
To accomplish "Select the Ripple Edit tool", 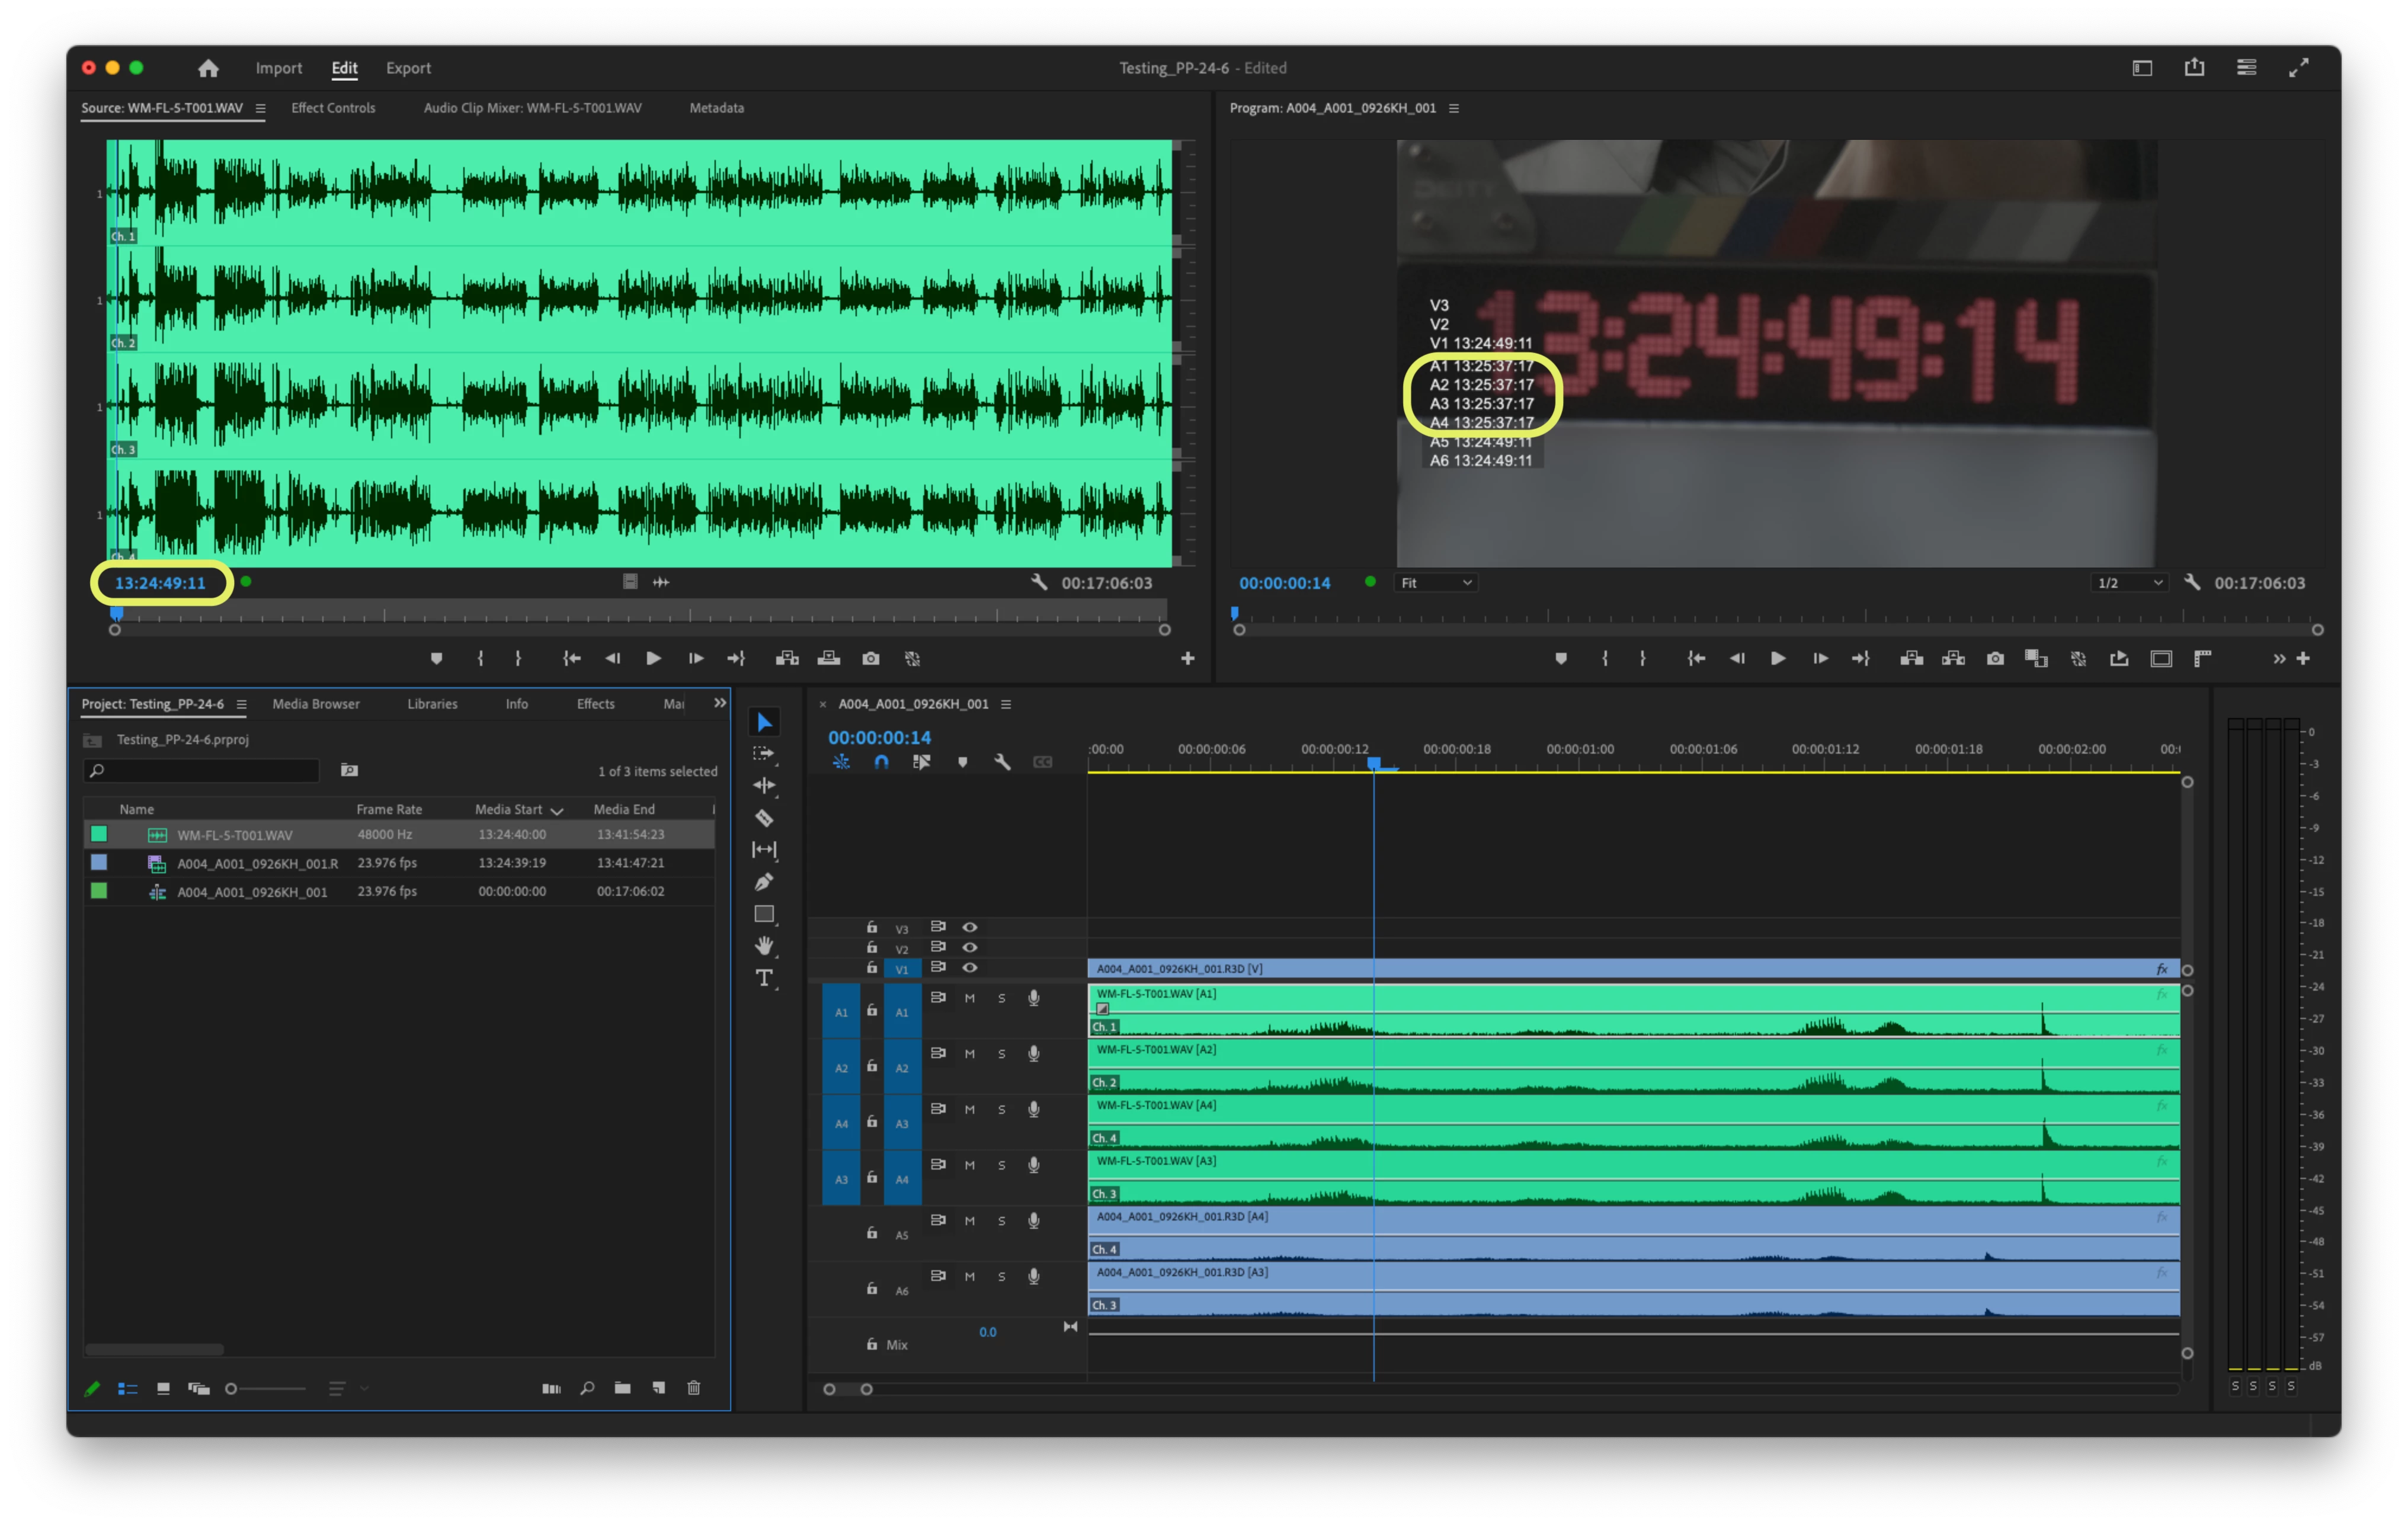I will tap(764, 786).
